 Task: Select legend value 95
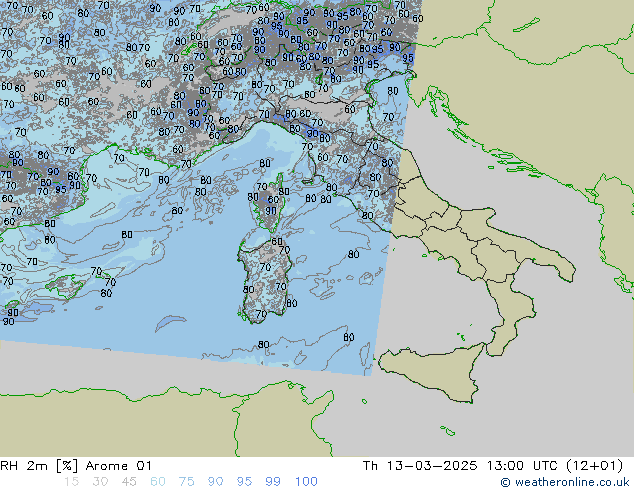click(244, 482)
